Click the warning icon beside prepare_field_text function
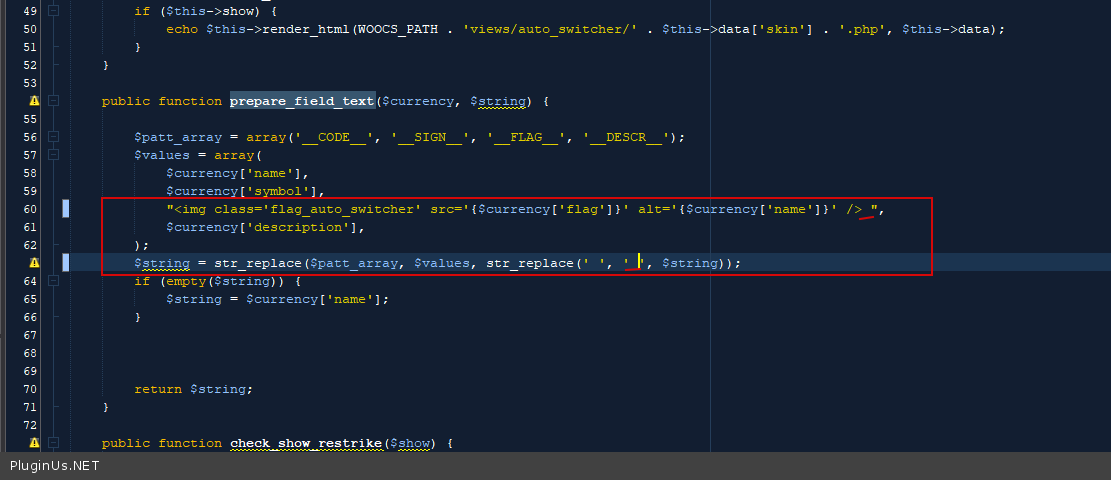1111x480 pixels. 35,101
